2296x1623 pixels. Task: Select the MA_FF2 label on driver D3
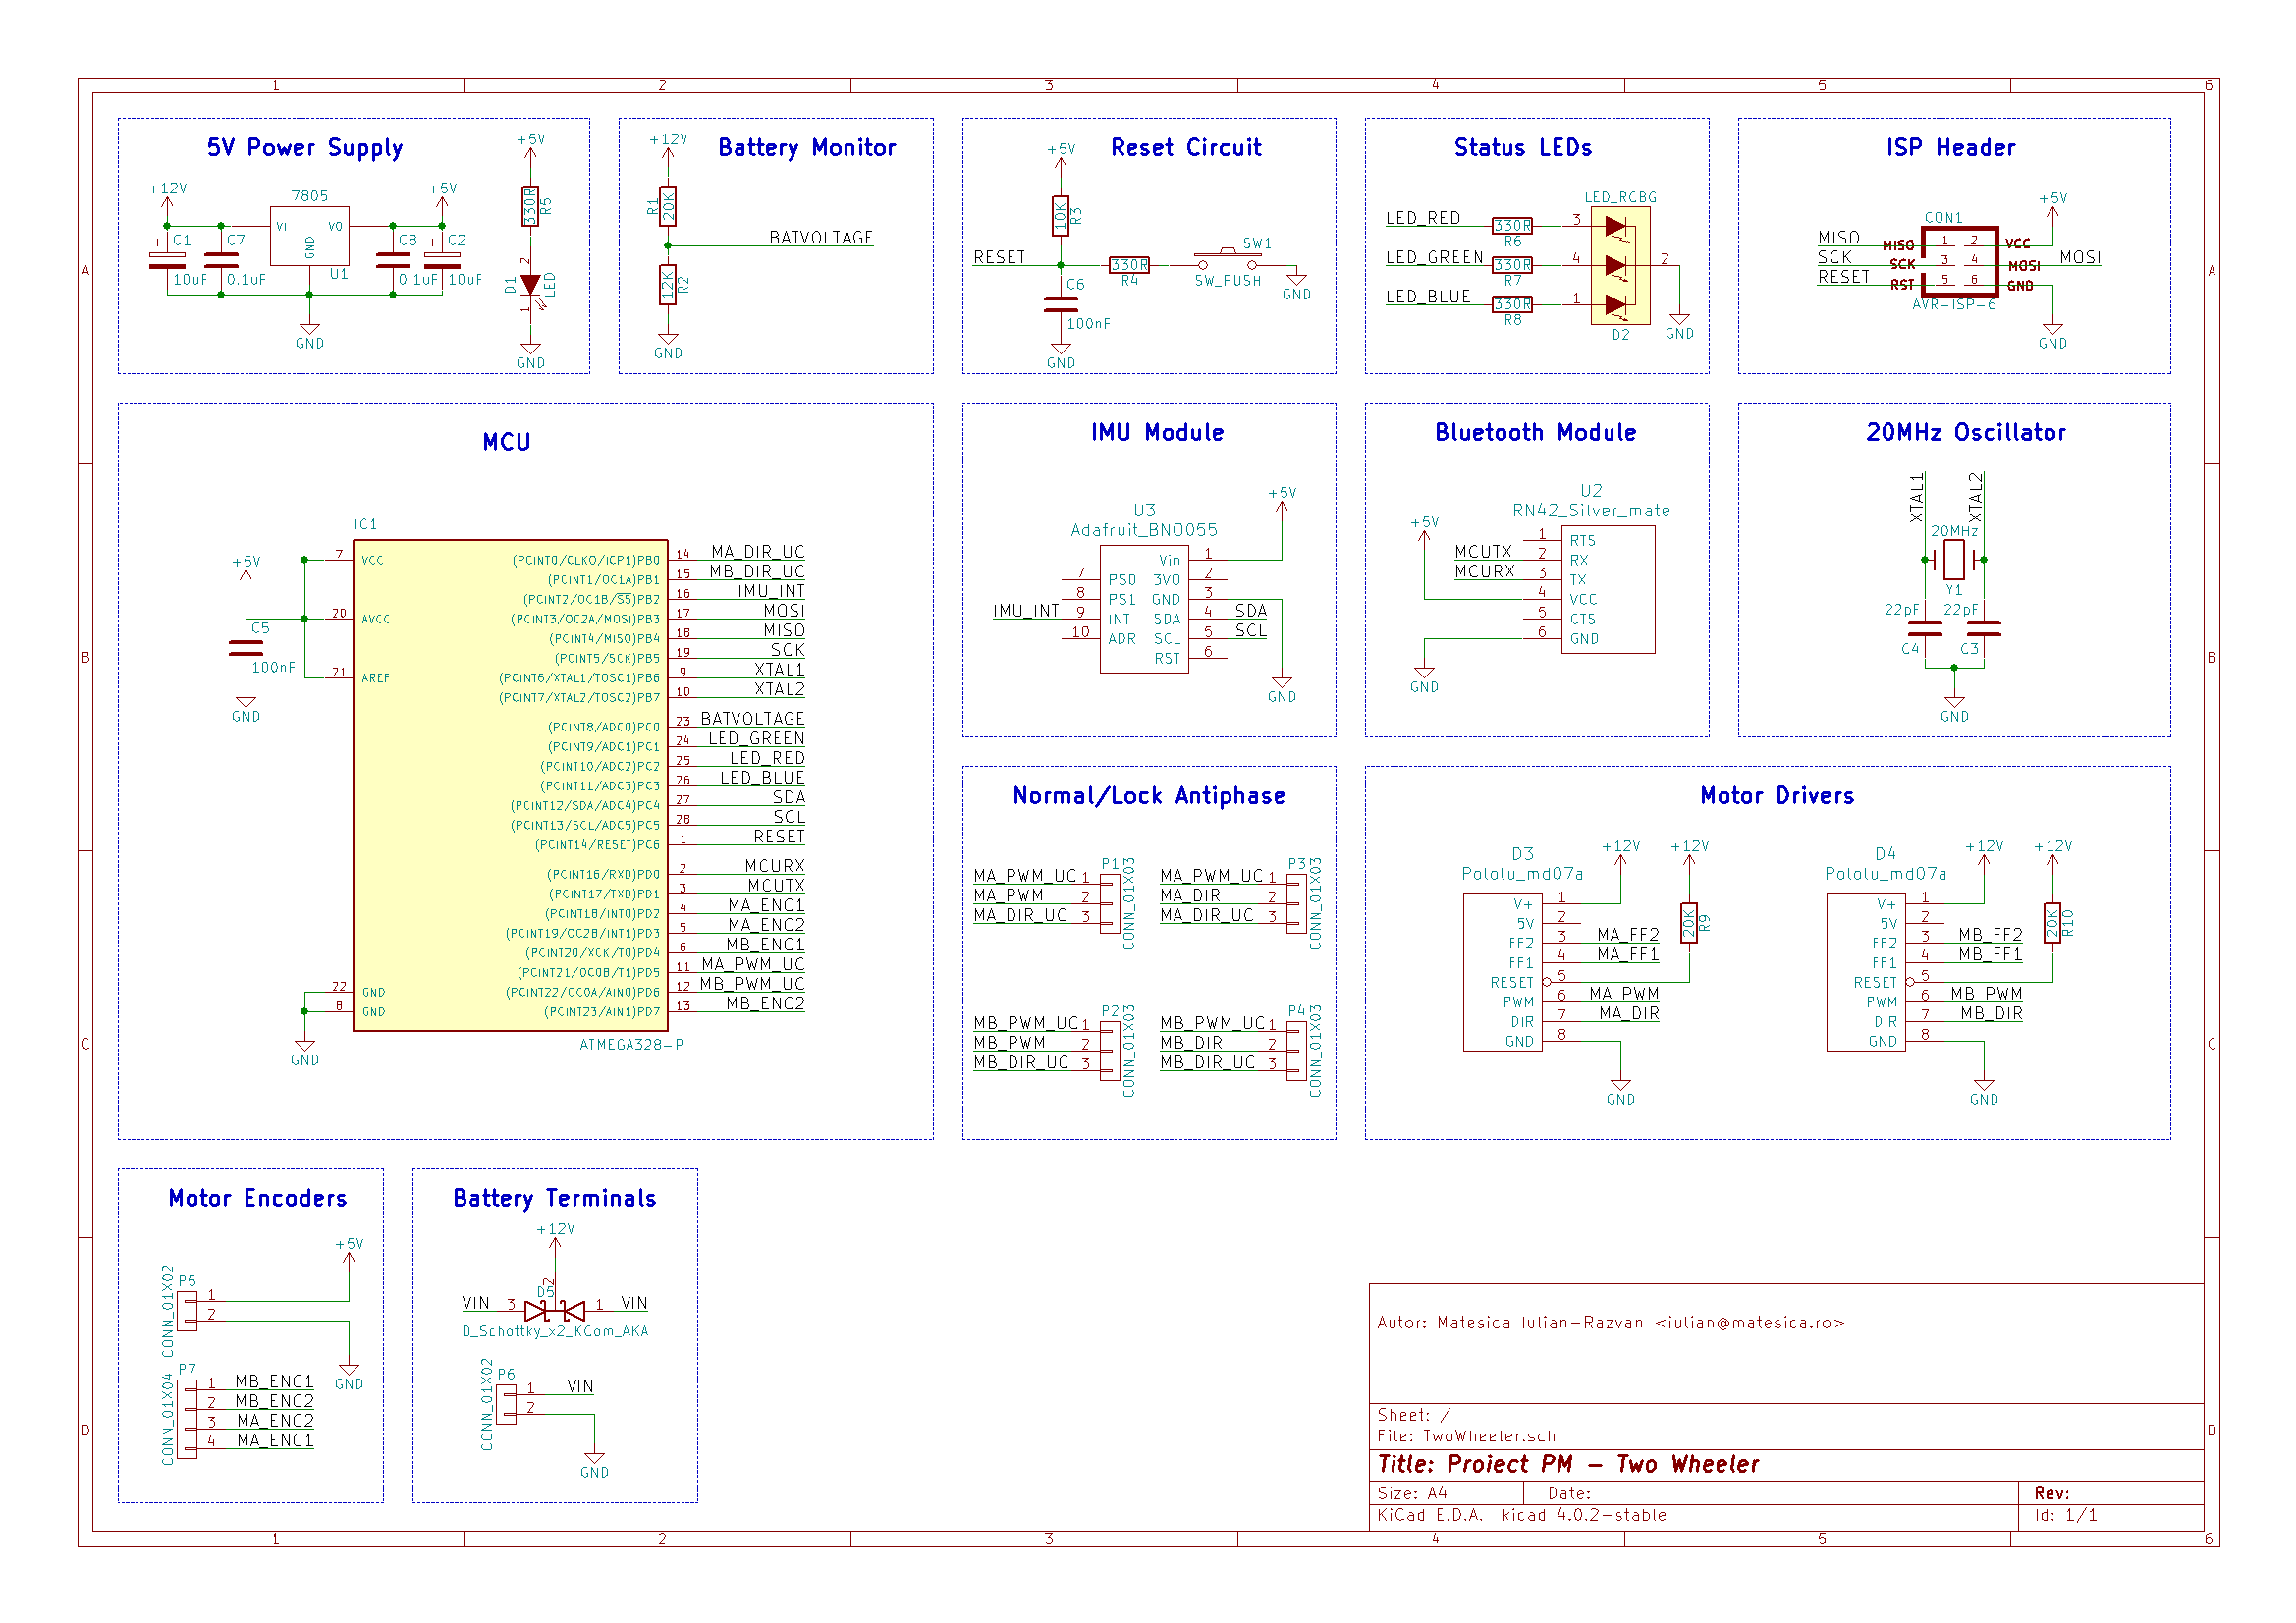[1628, 935]
